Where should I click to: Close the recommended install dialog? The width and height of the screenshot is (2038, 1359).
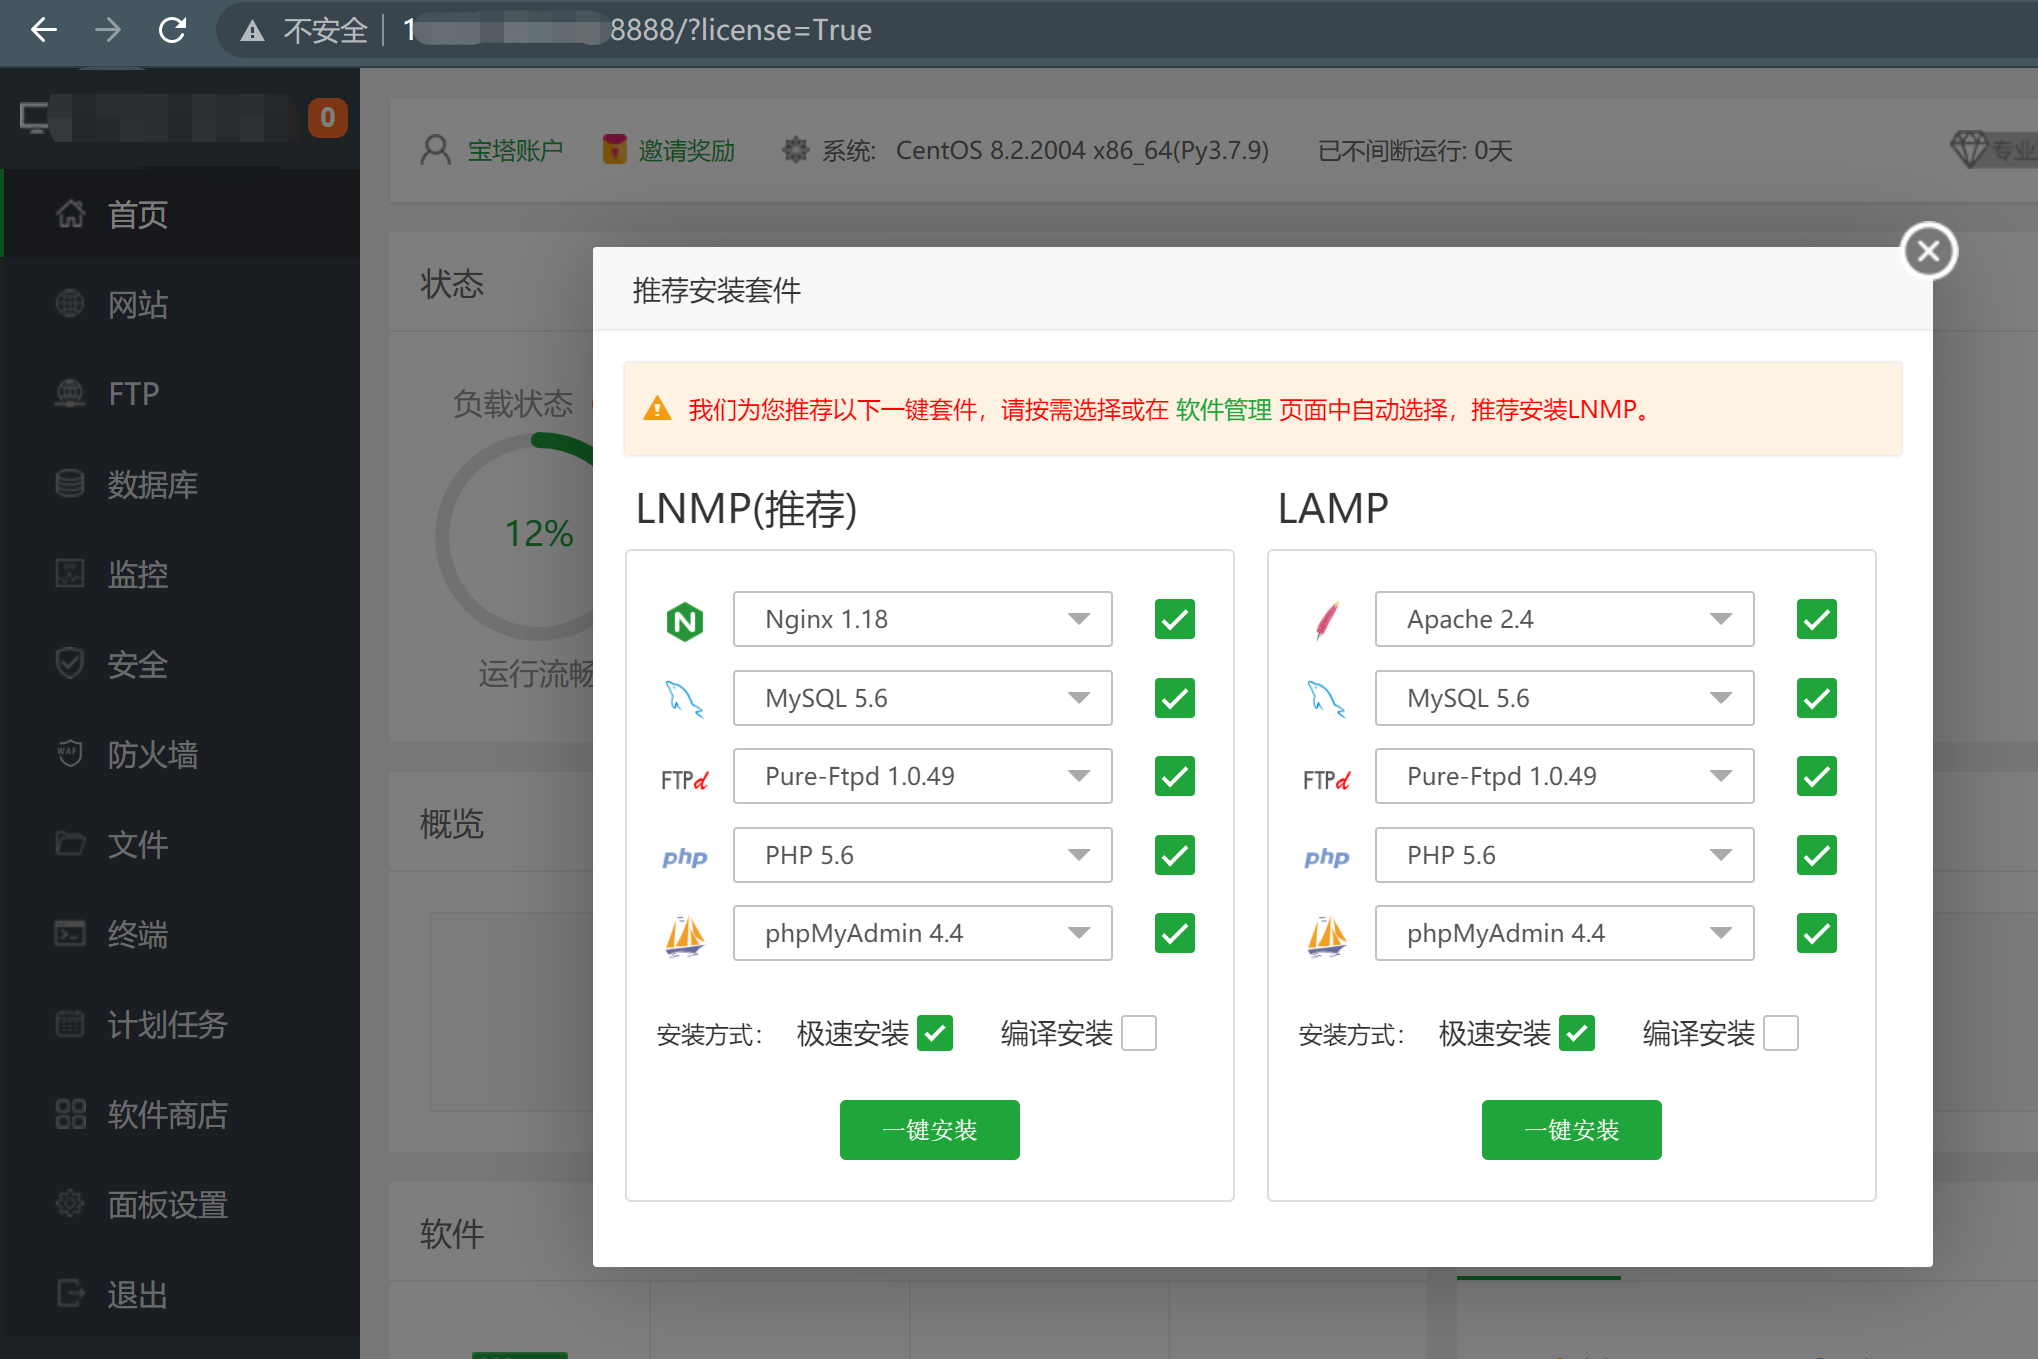click(x=1929, y=251)
